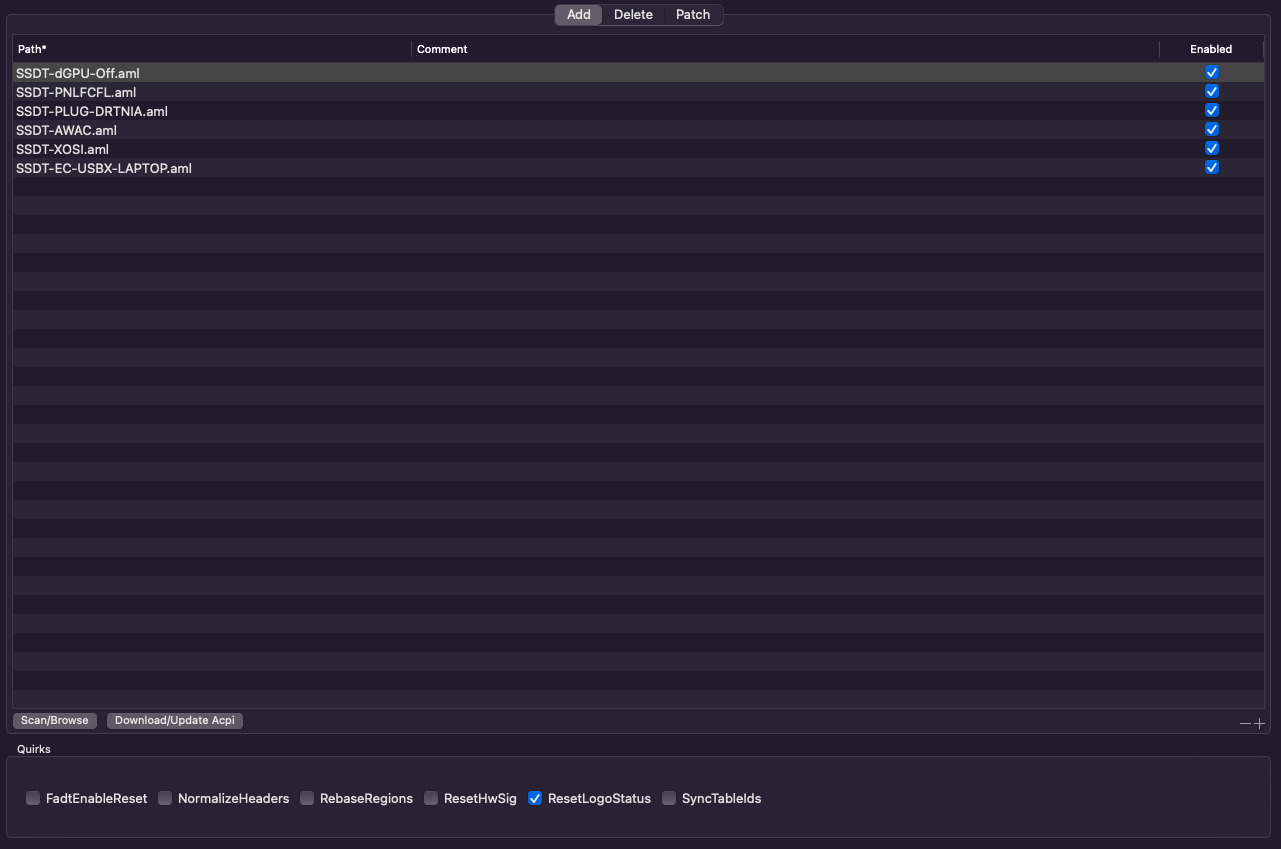The width and height of the screenshot is (1281, 849).
Task: Open the Patch tab
Action: tap(693, 15)
